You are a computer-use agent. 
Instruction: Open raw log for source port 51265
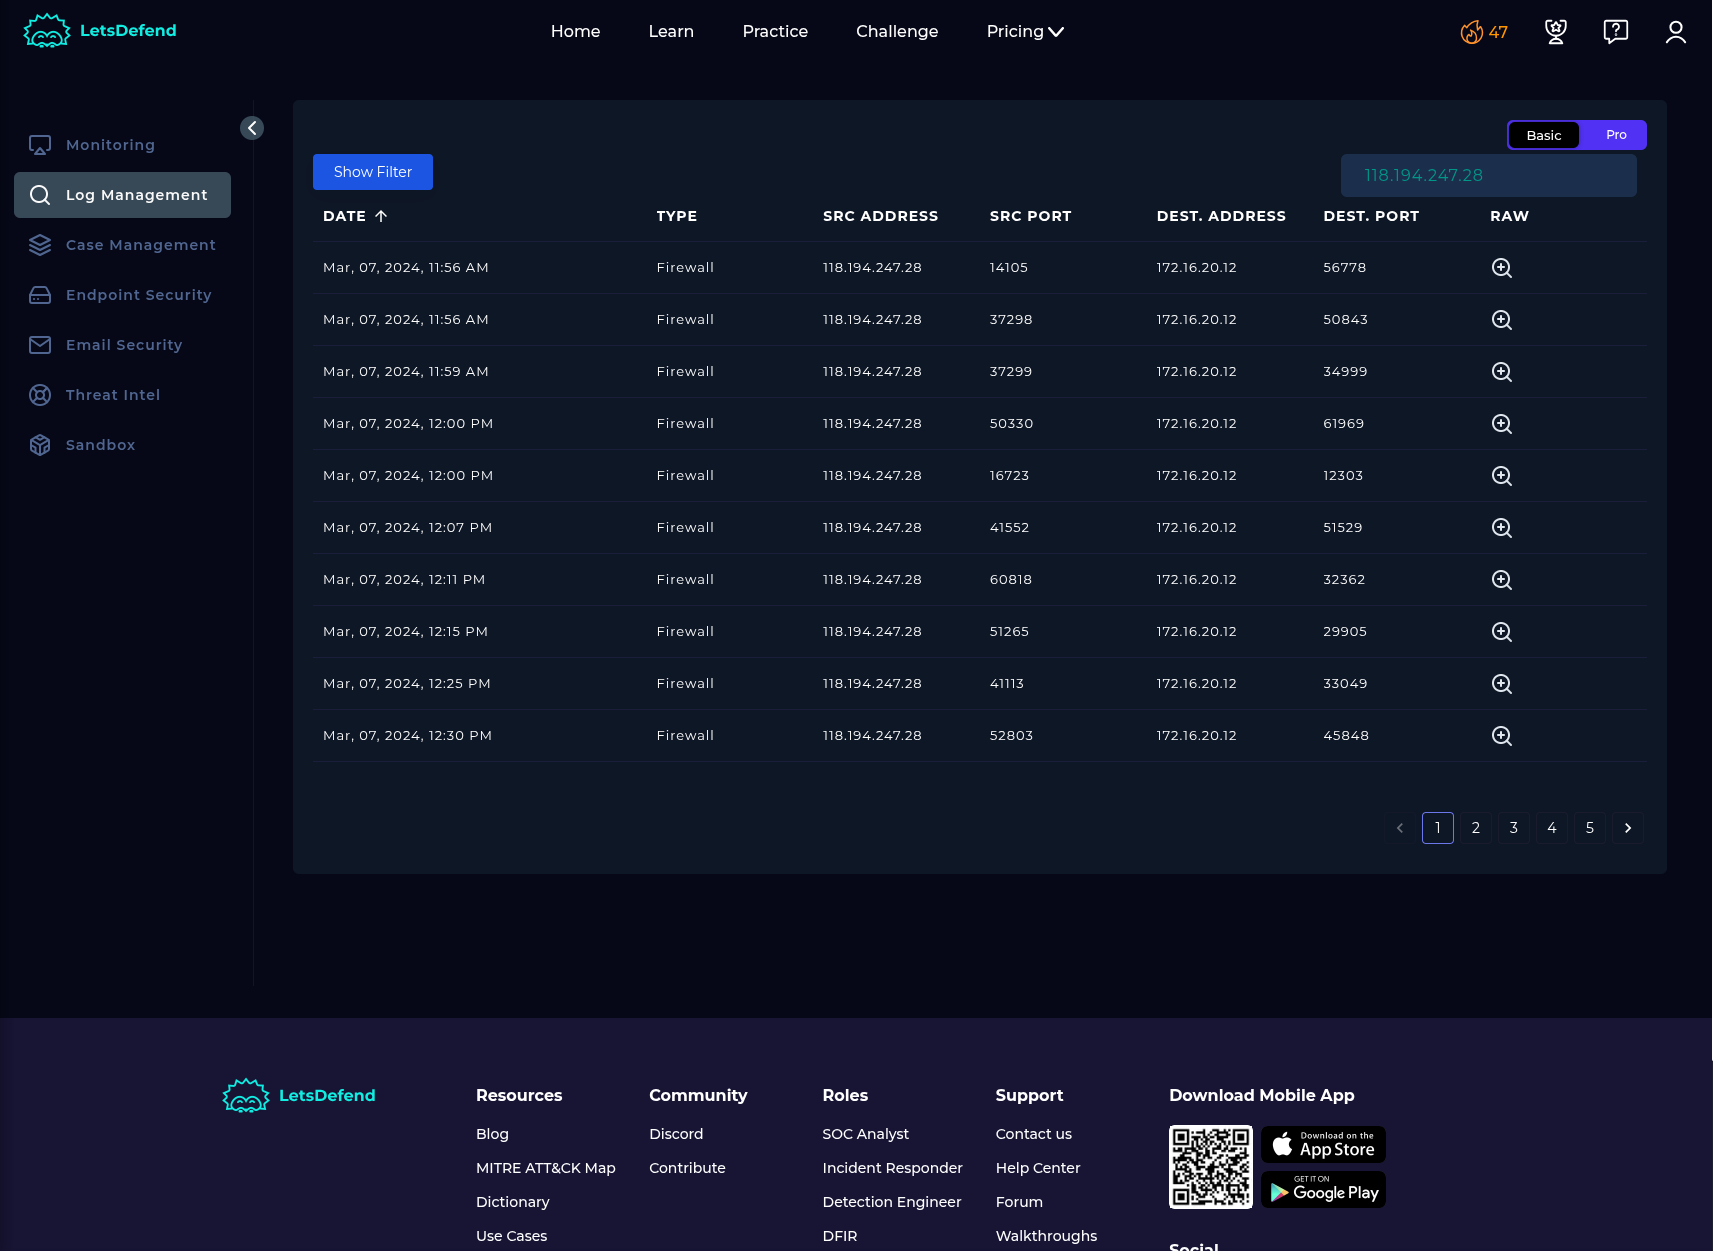(1501, 632)
